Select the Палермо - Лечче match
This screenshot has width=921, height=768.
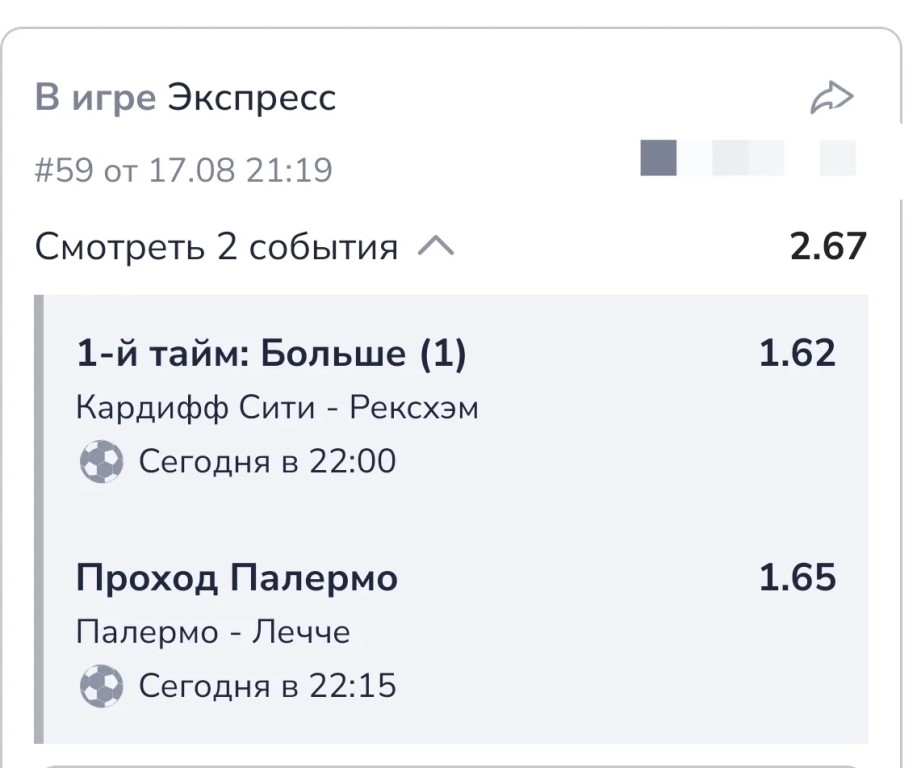tap(213, 632)
